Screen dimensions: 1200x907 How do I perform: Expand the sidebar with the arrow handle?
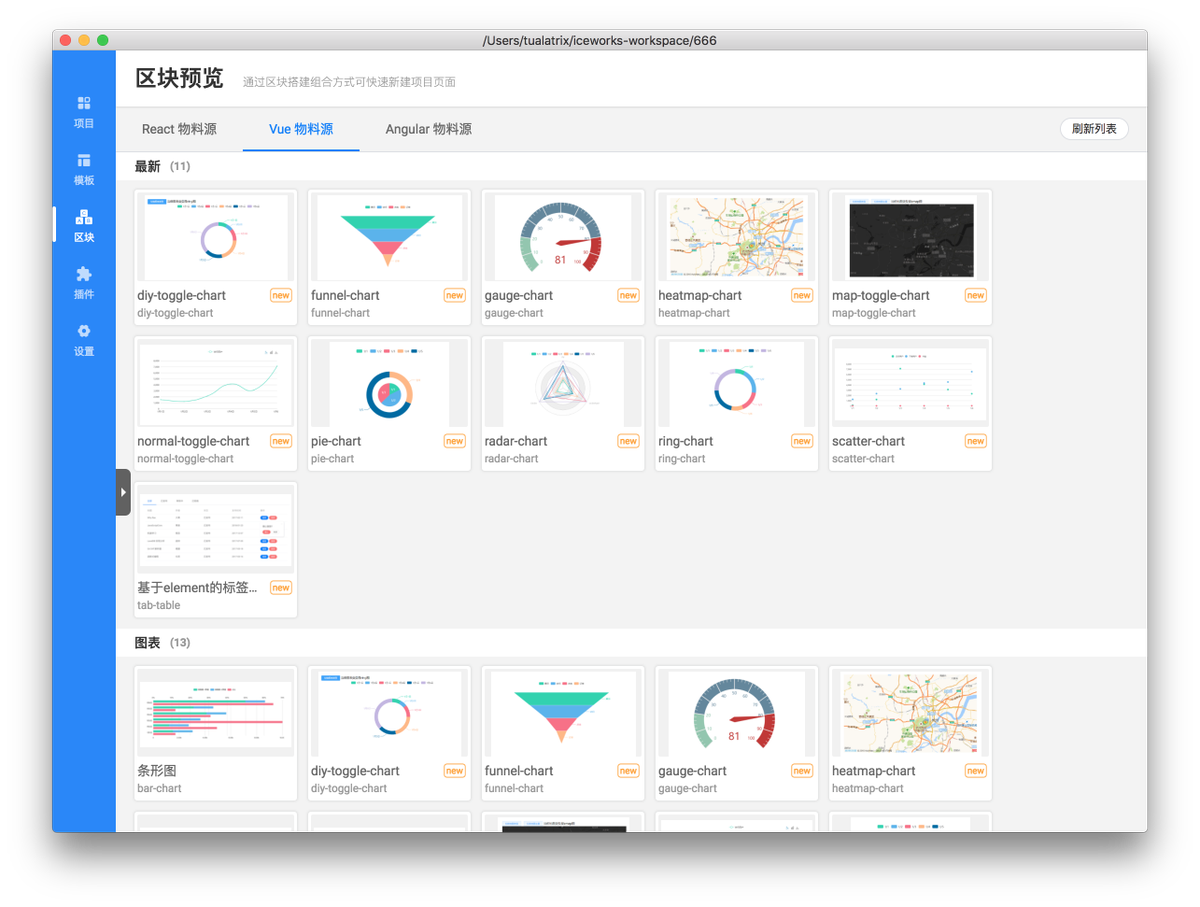[123, 492]
